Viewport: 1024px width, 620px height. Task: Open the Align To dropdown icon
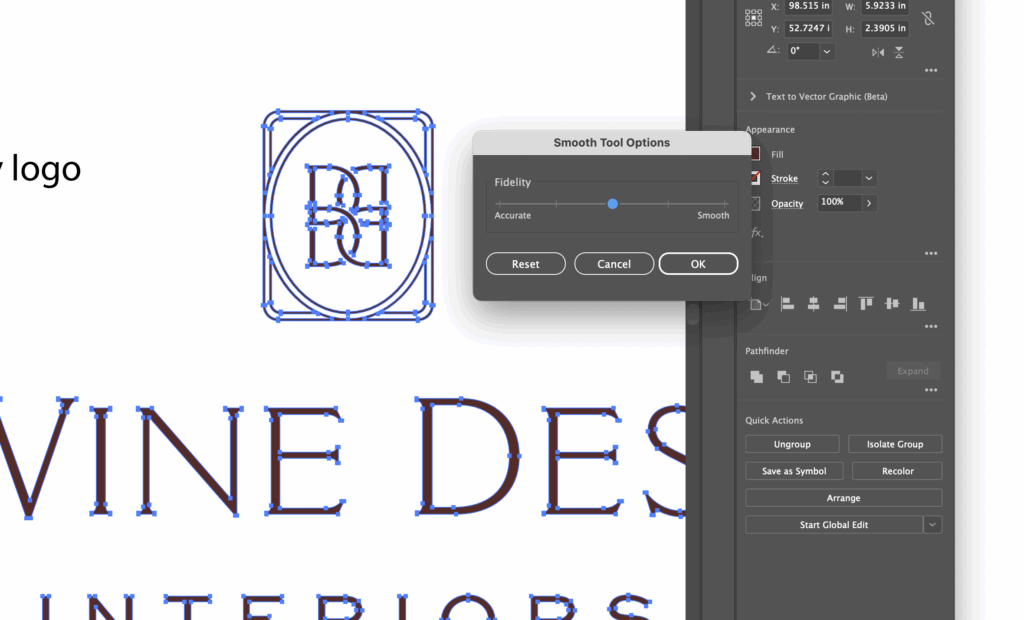759,304
